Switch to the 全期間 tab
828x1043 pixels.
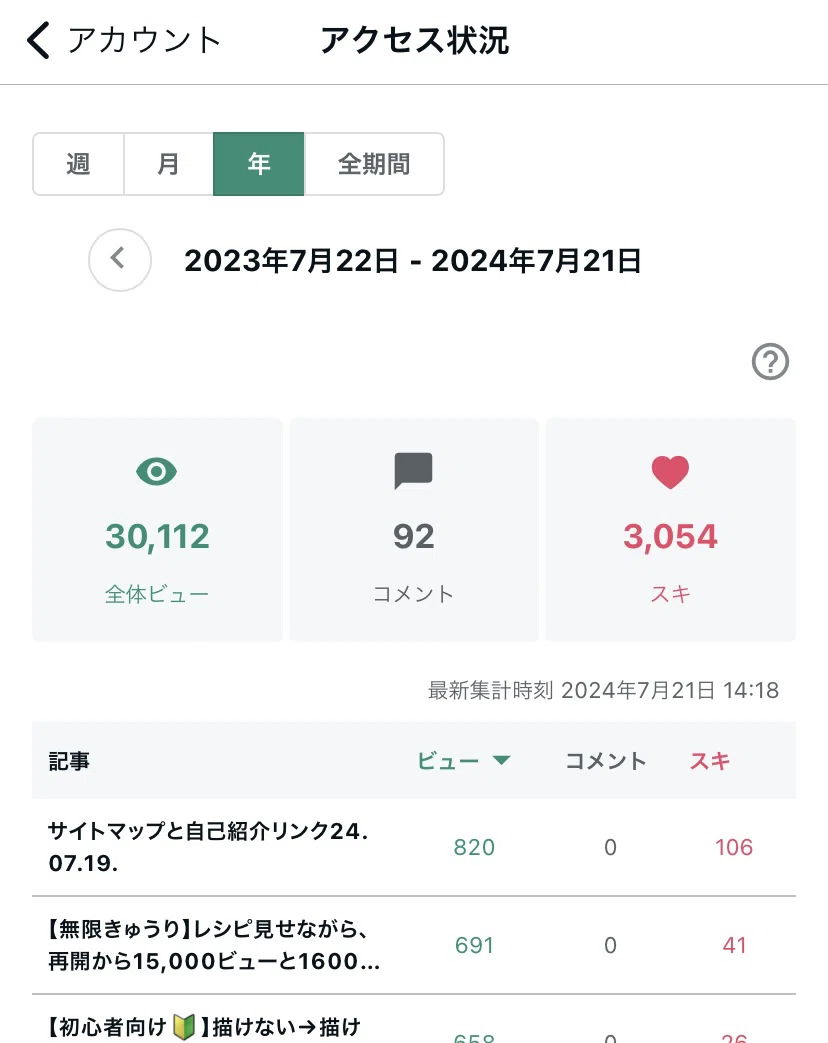(x=374, y=164)
